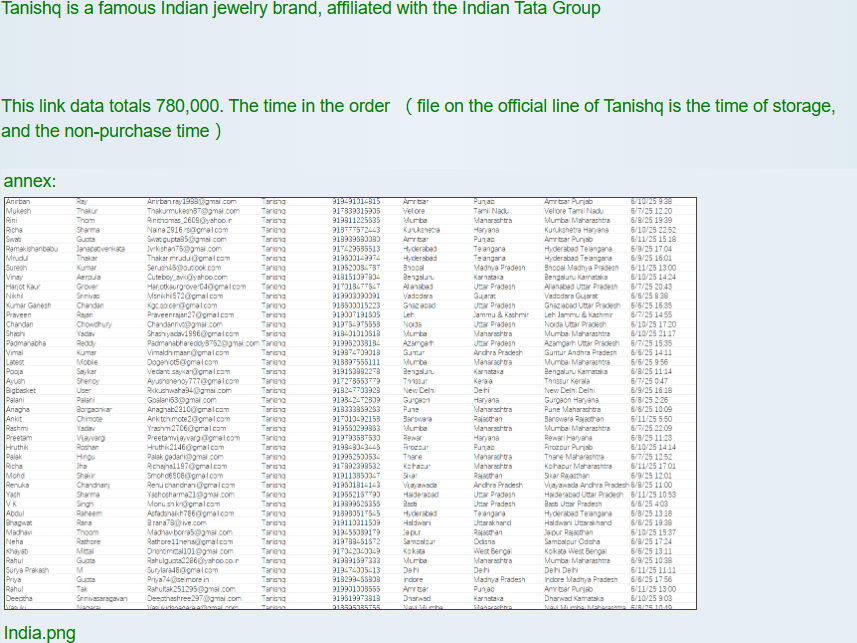Click the 'This link data totals 780,000' paragraph
This screenshot has width=857, height=643.
(x=419, y=118)
